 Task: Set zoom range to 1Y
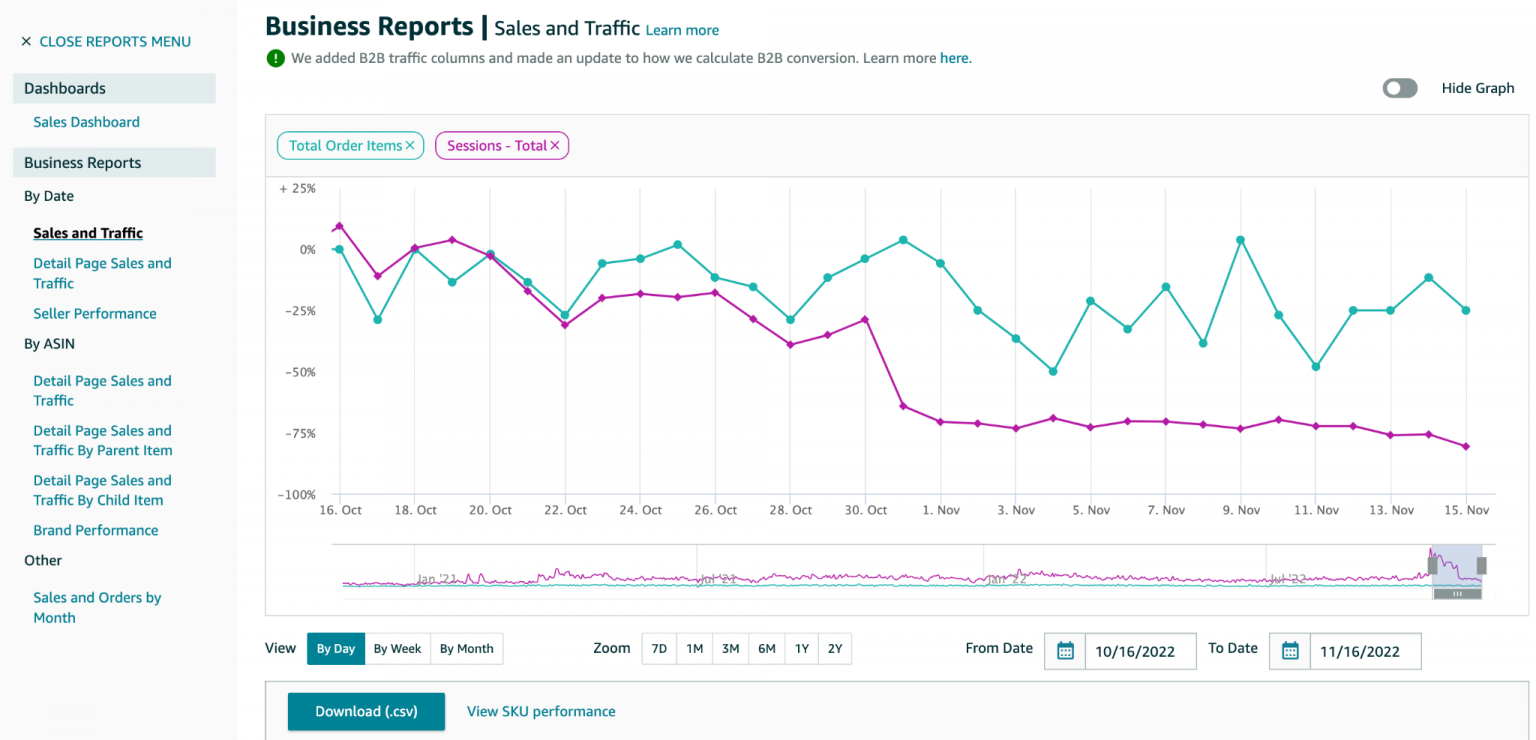(802, 649)
